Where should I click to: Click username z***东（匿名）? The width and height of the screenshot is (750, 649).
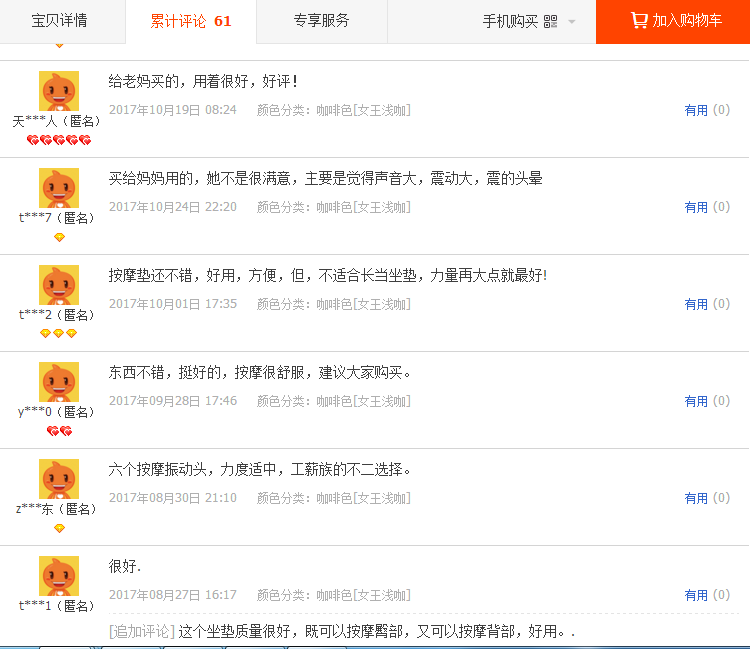tap(56, 510)
